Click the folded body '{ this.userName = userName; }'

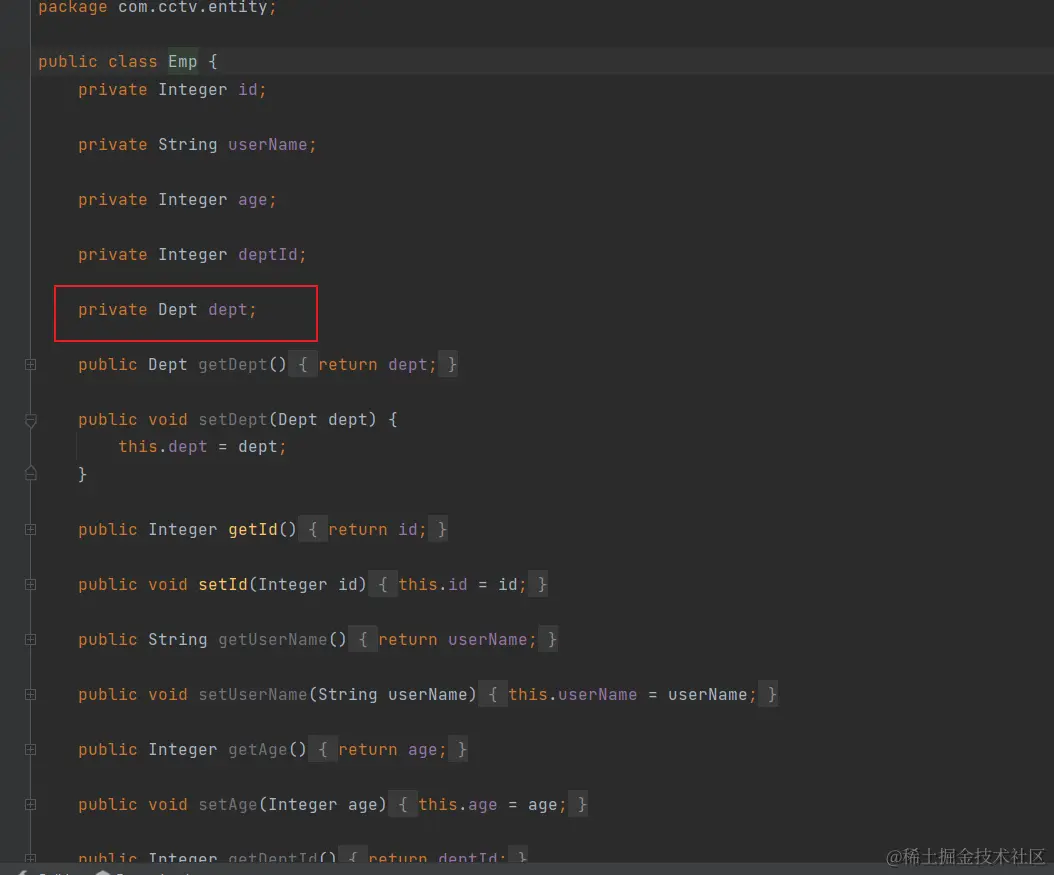(x=629, y=695)
